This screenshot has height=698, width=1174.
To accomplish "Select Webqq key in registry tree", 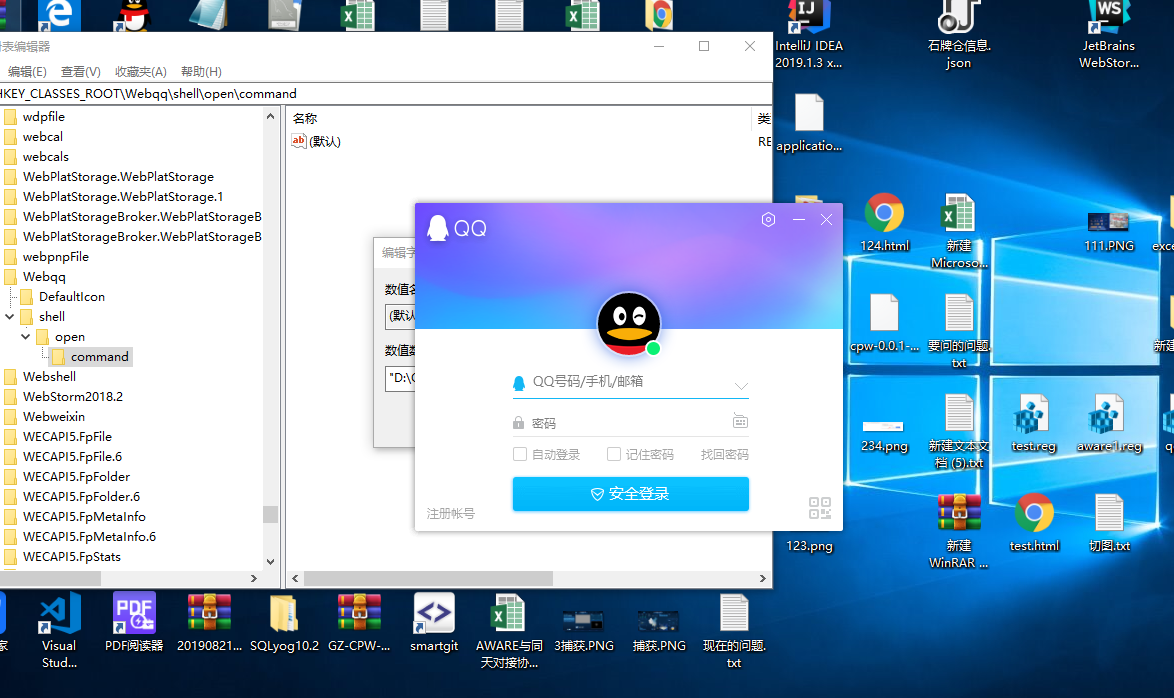I will point(44,276).
